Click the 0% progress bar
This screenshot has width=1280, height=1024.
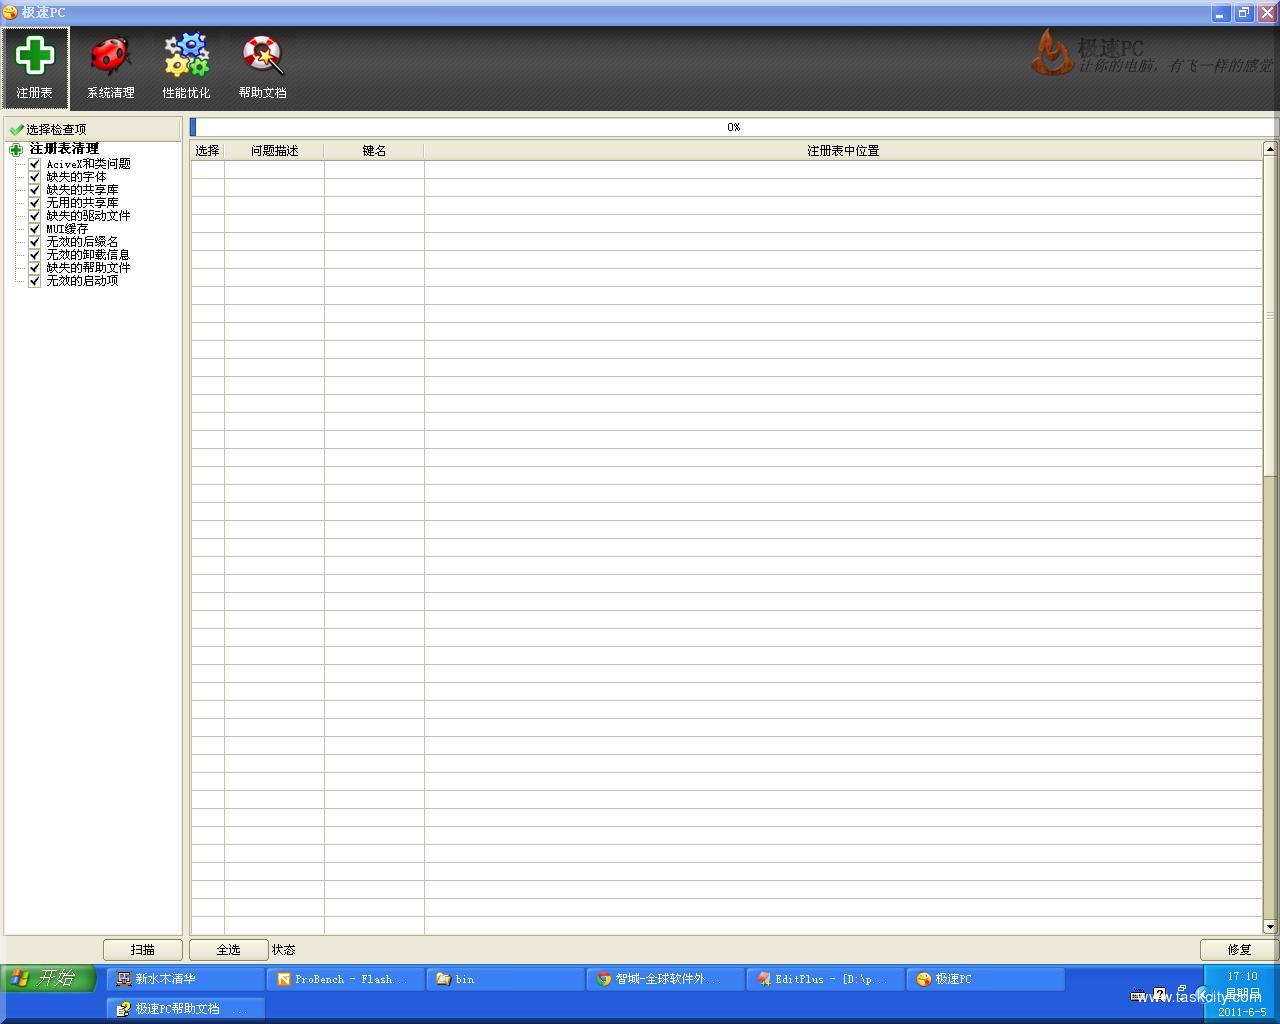tap(733, 126)
